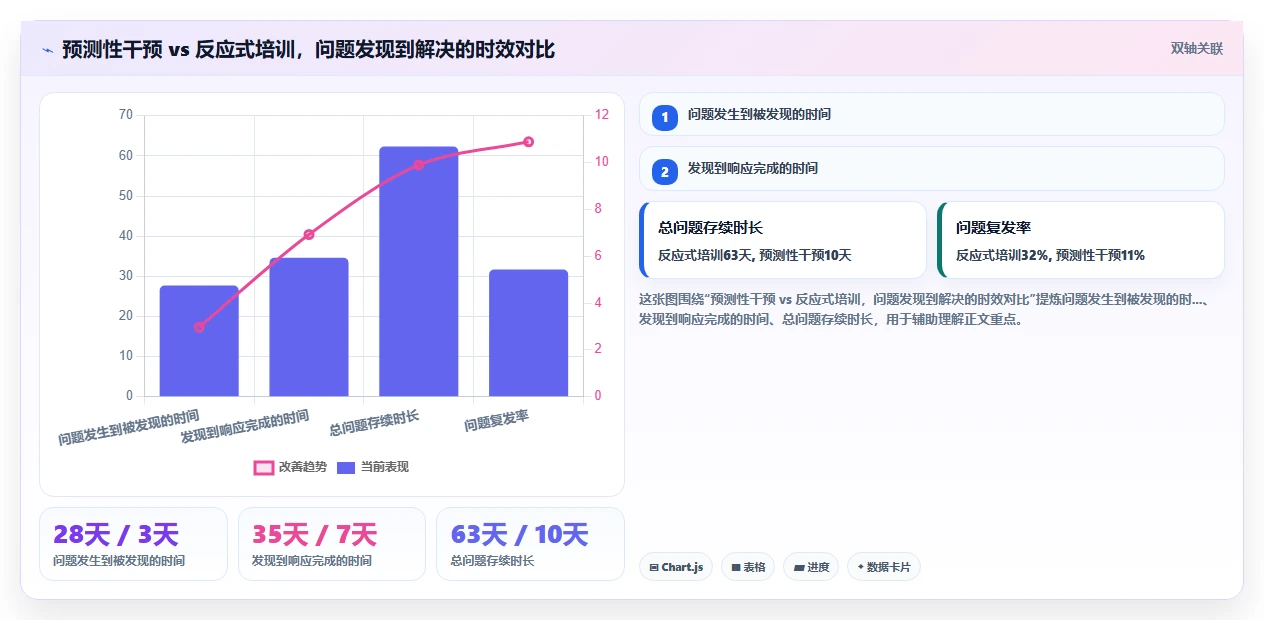Toggle the 改善趋势 legend swatch
The width and height of the screenshot is (1264, 620).
pyautogui.click(x=264, y=467)
